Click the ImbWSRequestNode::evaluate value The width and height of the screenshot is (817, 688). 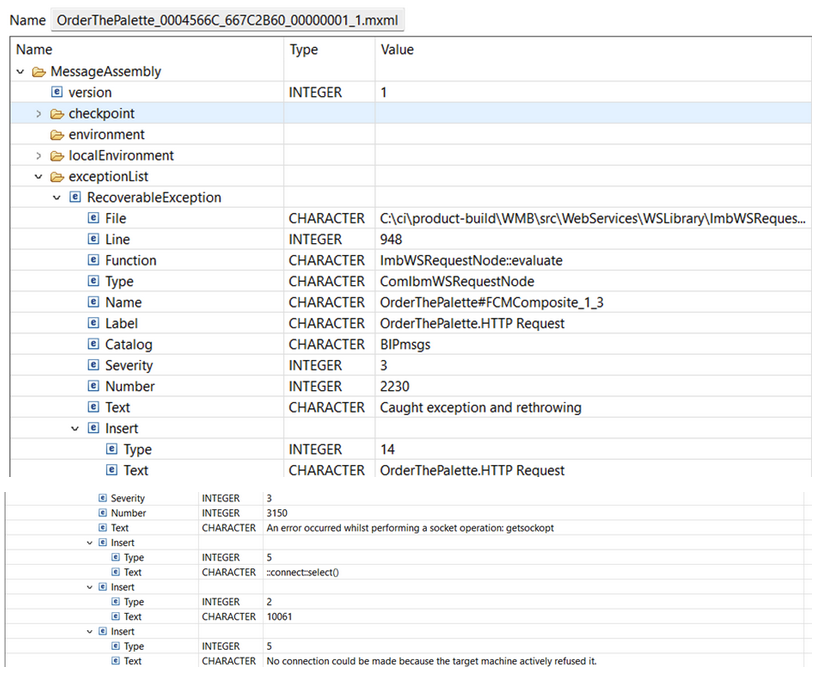[x=471, y=260]
